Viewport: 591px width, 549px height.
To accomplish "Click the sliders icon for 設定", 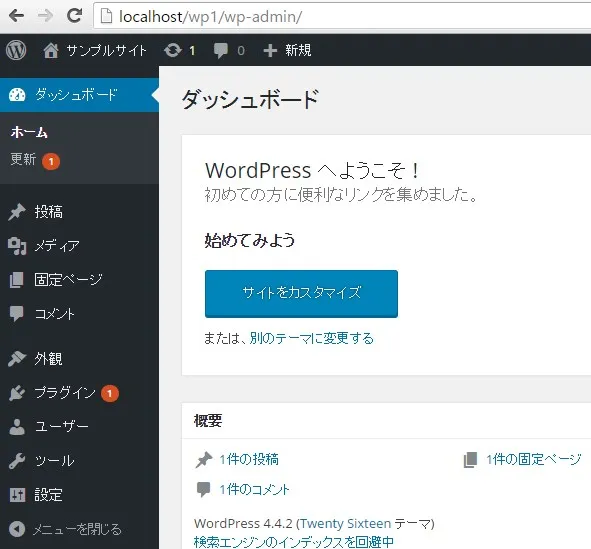I will coord(17,495).
